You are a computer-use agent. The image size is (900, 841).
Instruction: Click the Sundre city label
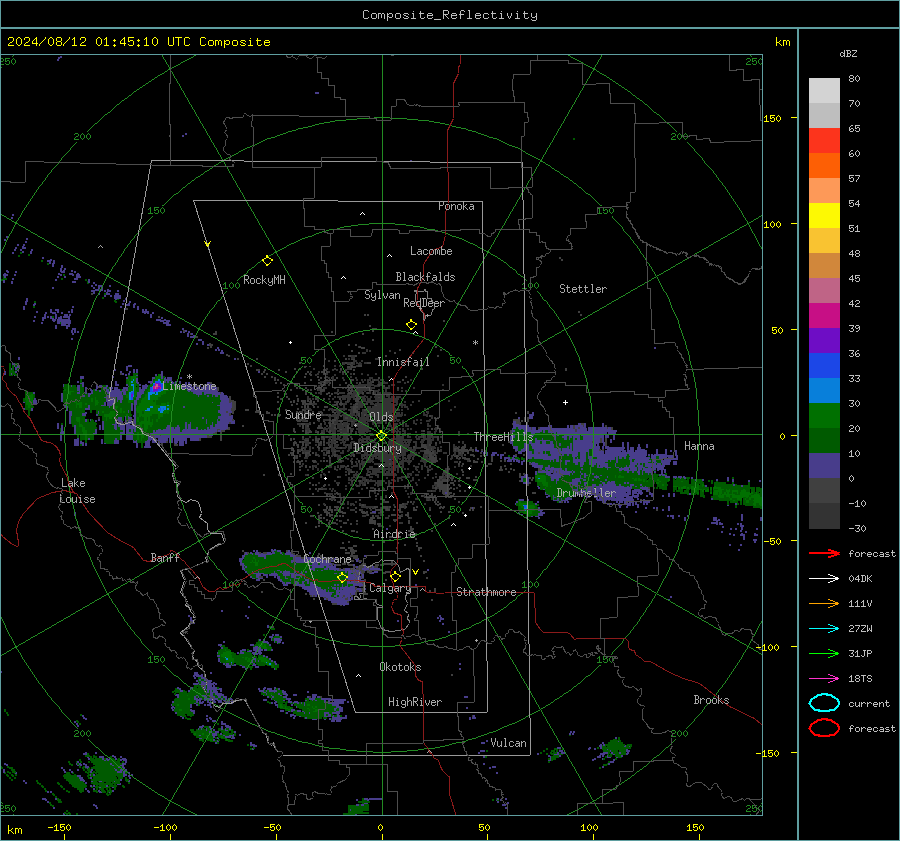303,414
